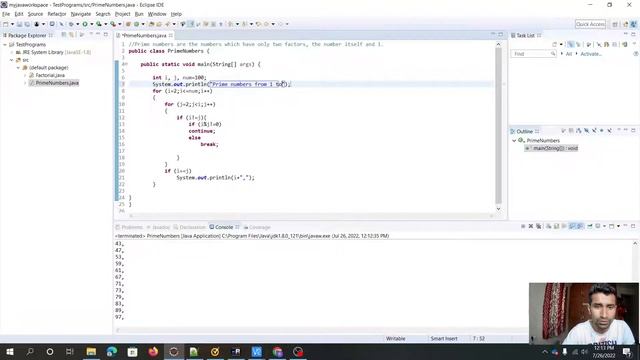The image size is (640, 360).
Task: Click the Save All toolbar icon
Action: (27, 24)
